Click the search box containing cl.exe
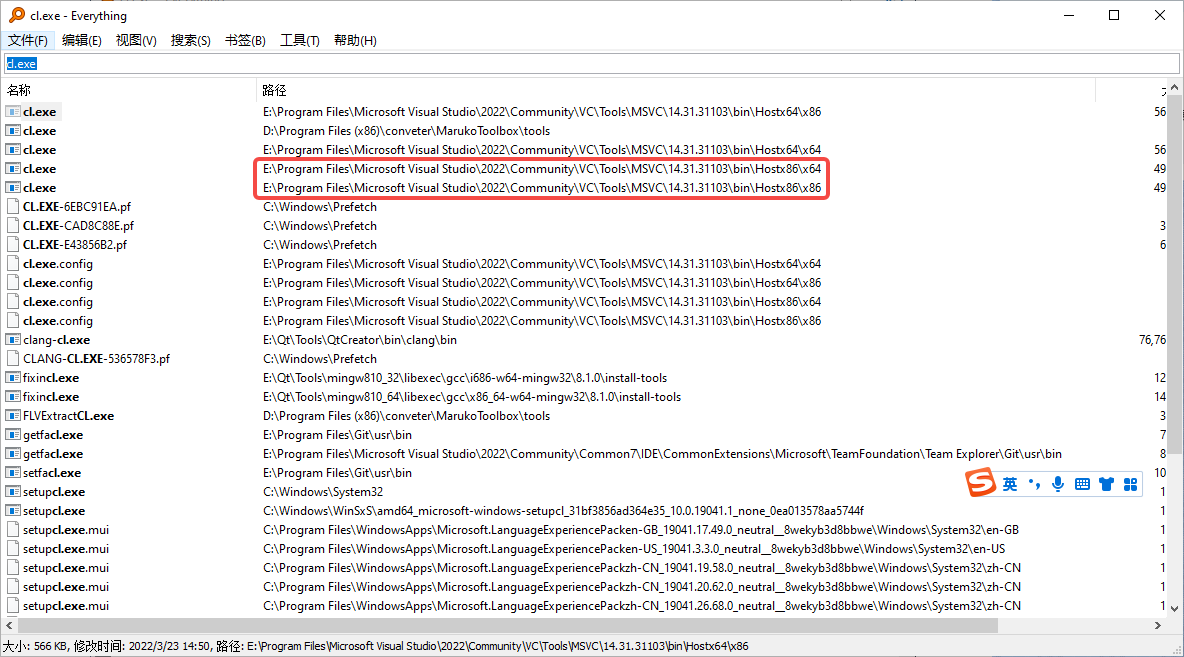Screen dimensions: 1184x657 tap(592, 64)
